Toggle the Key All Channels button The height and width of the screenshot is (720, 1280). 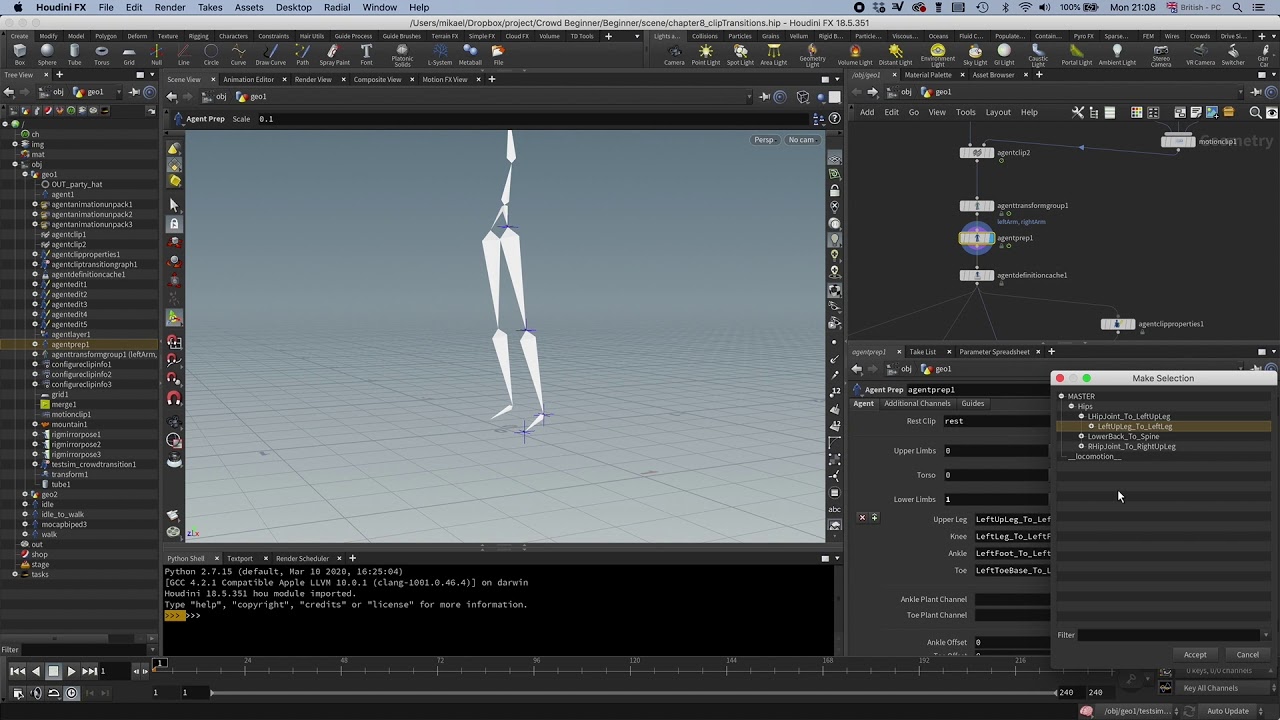pos(1210,688)
